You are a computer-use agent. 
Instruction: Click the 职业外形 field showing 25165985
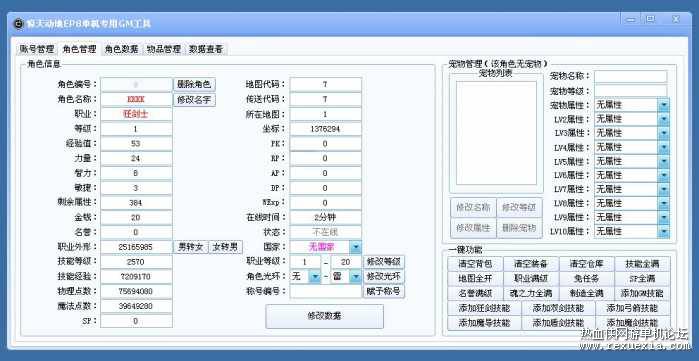coord(136,247)
